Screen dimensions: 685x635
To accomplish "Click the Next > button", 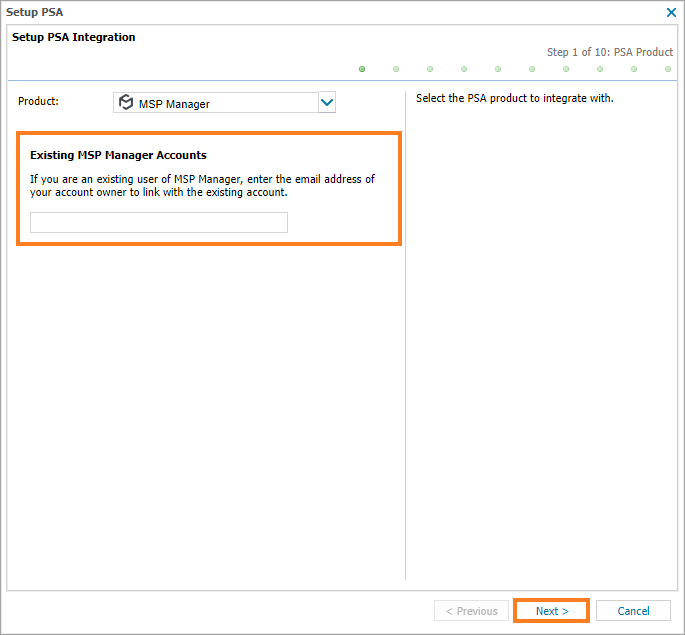I will (552, 611).
